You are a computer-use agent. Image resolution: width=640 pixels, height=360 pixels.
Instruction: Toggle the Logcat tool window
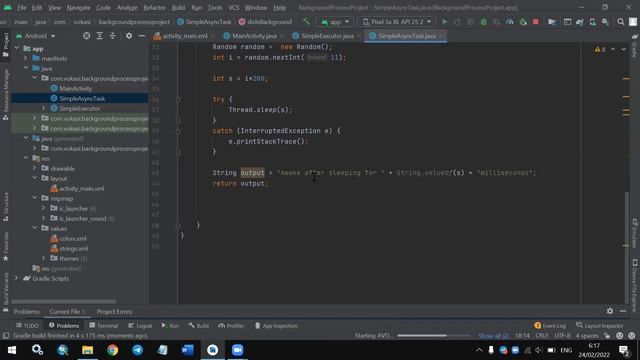pos(140,325)
